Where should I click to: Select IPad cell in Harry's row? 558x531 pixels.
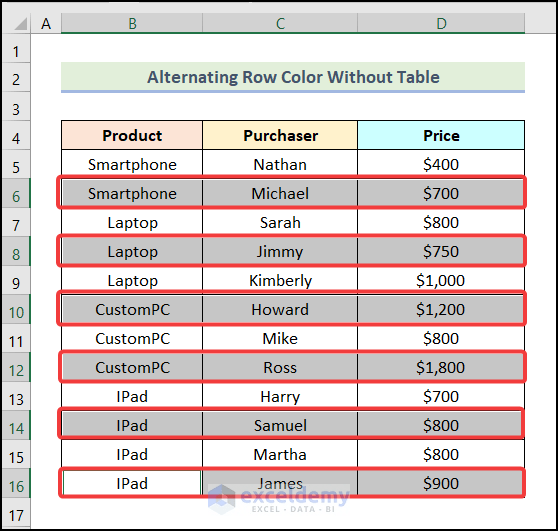[x=132, y=396]
